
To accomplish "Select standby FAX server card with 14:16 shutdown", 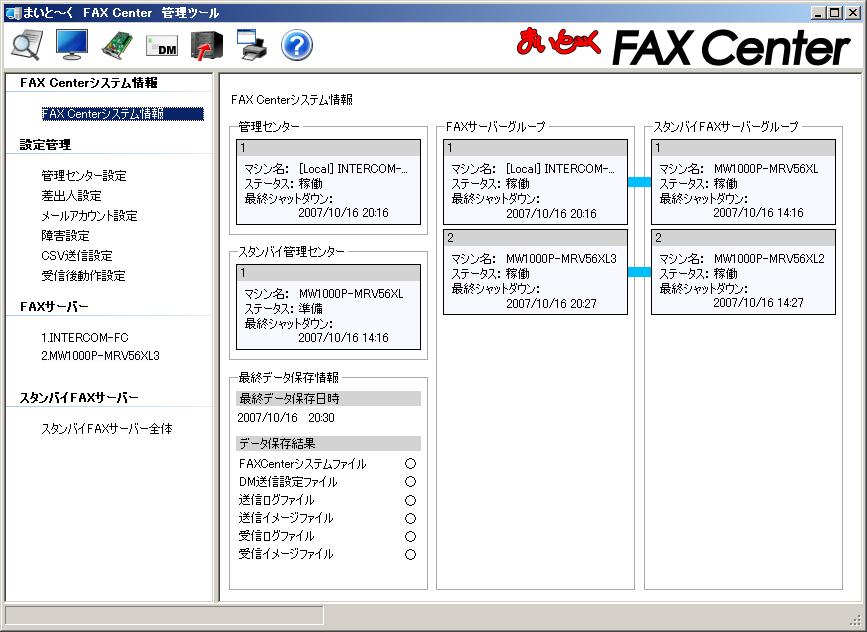I will click(743, 182).
